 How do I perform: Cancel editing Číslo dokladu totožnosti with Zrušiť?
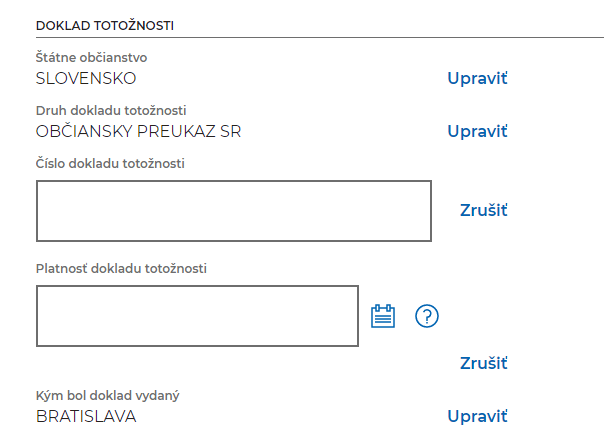tap(484, 210)
